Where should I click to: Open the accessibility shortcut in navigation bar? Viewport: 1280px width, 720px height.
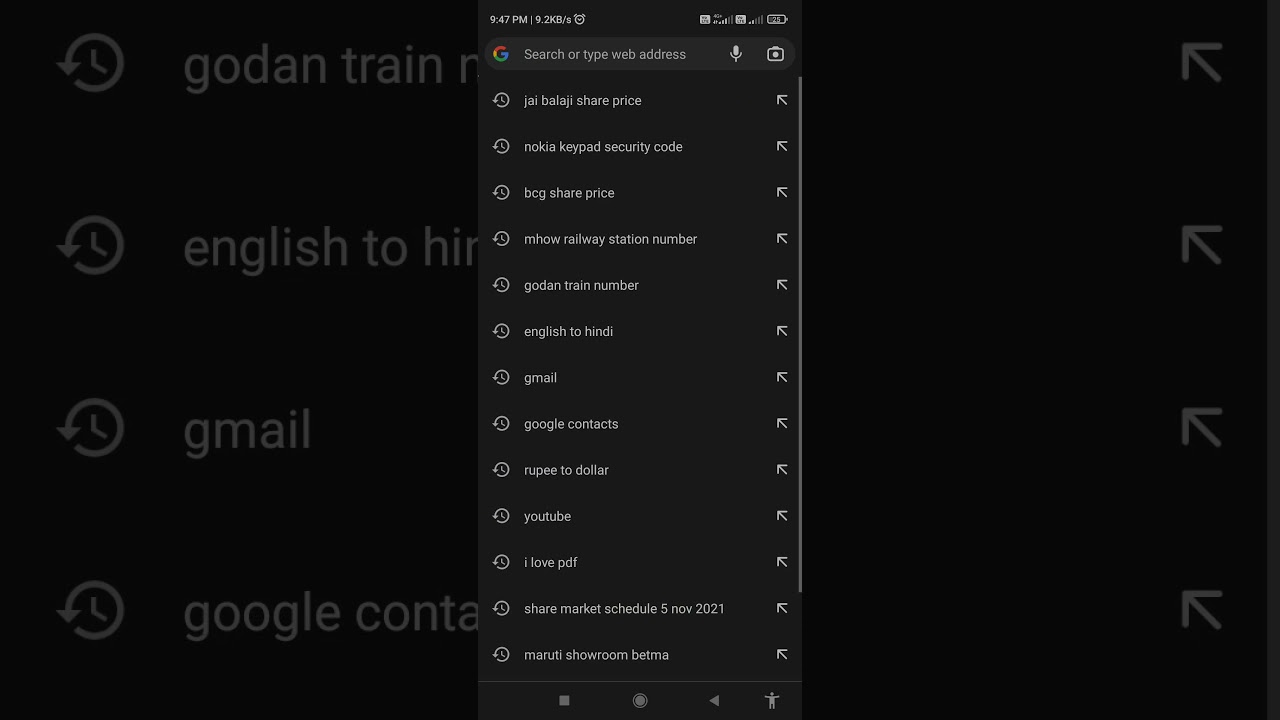pos(771,701)
